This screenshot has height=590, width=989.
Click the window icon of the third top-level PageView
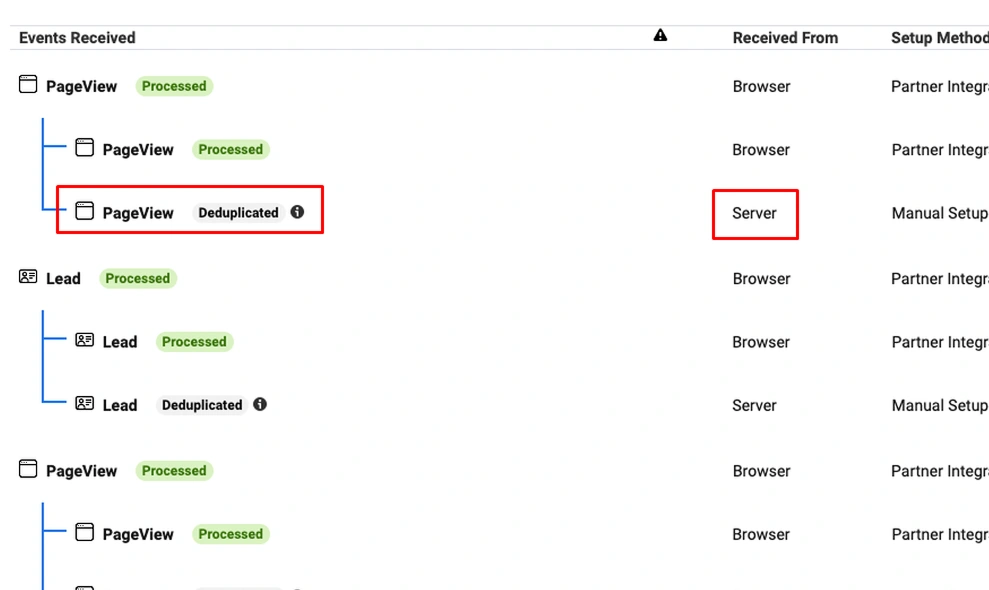point(28,469)
